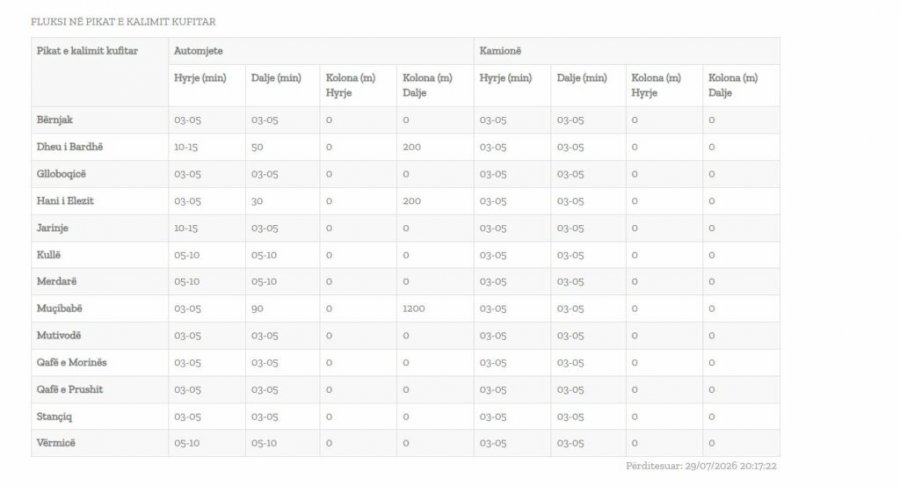Click the FLUKSI NË PIKAT E KALIMIT KUFITAR title
This screenshot has height=486, width=900.
coord(123,22)
